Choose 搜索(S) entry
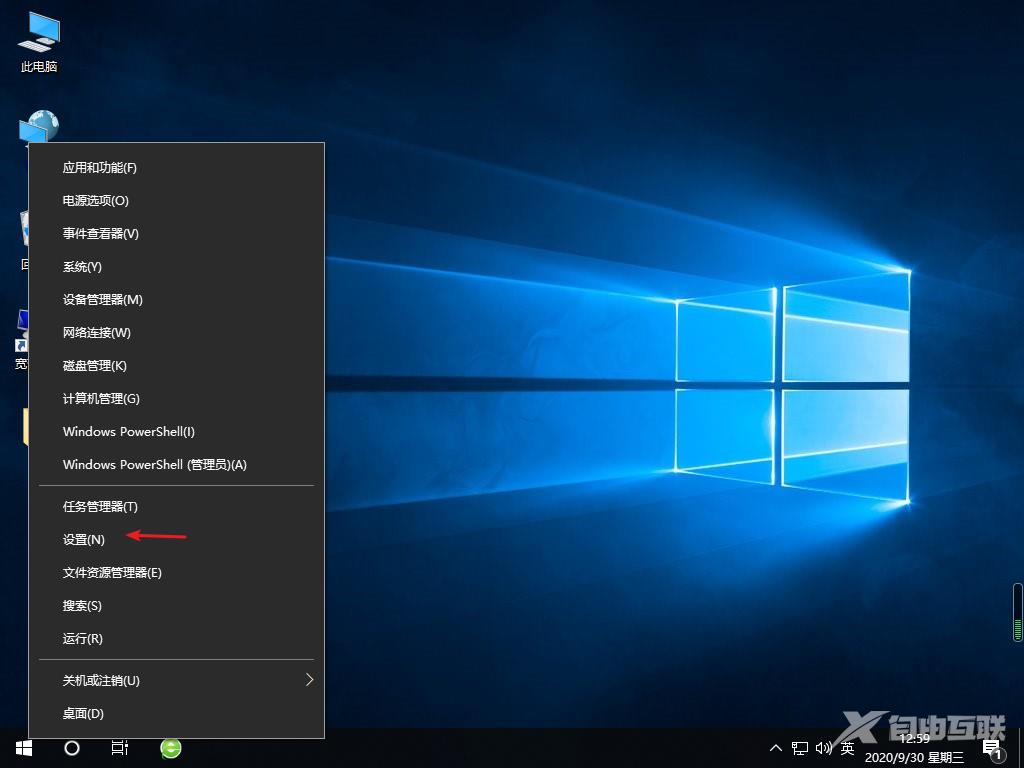This screenshot has height=768, width=1024. (x=176, y=605)
